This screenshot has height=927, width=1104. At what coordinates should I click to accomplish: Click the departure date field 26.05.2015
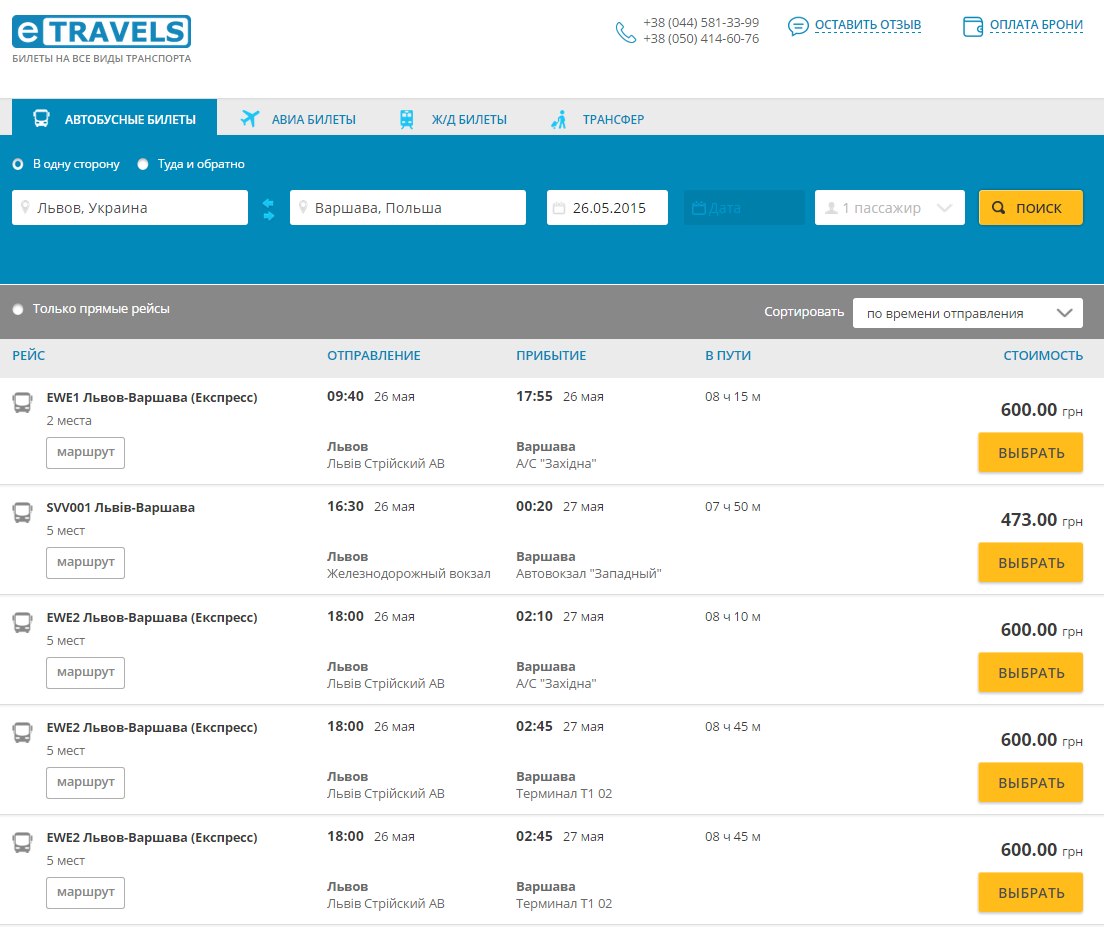click(x=607, y=208)
